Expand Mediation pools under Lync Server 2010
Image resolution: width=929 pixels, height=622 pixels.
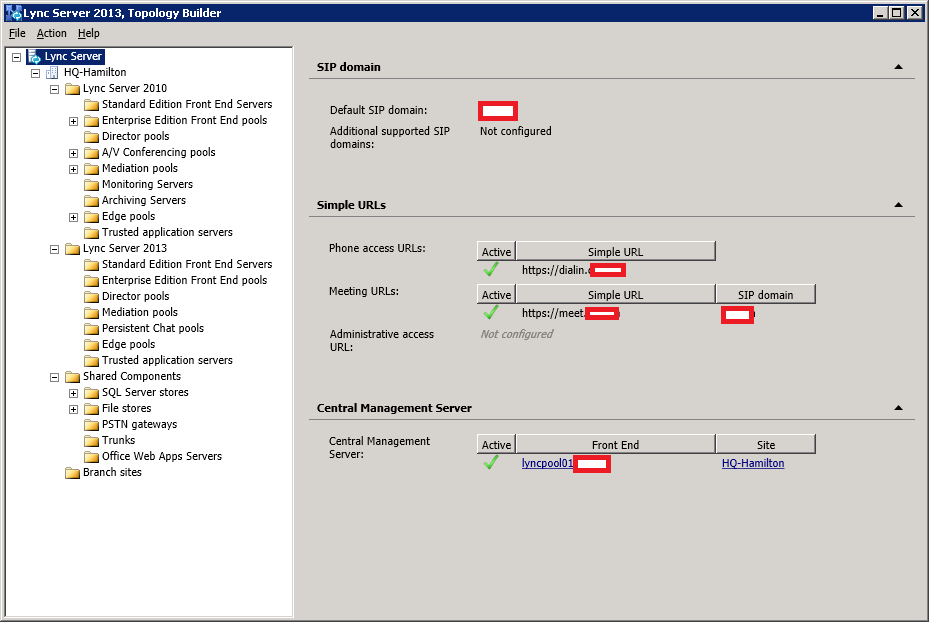(x=73, y=169)
